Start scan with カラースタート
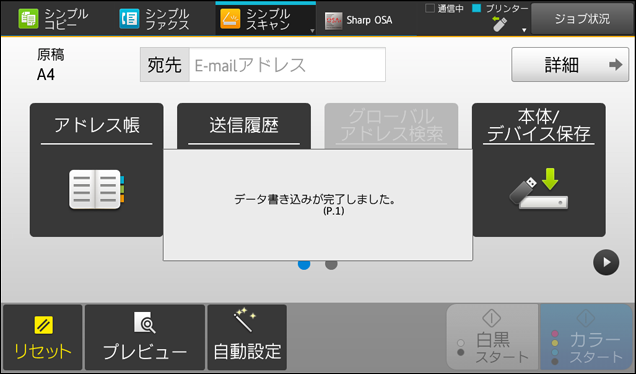The image size is (636, 374). pyautogui.click(x=586, y=337)
